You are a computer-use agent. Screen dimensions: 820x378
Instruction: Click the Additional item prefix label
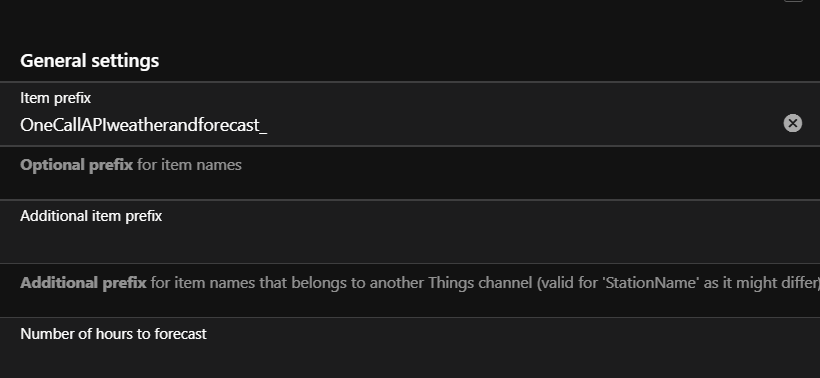pos(91,216)
